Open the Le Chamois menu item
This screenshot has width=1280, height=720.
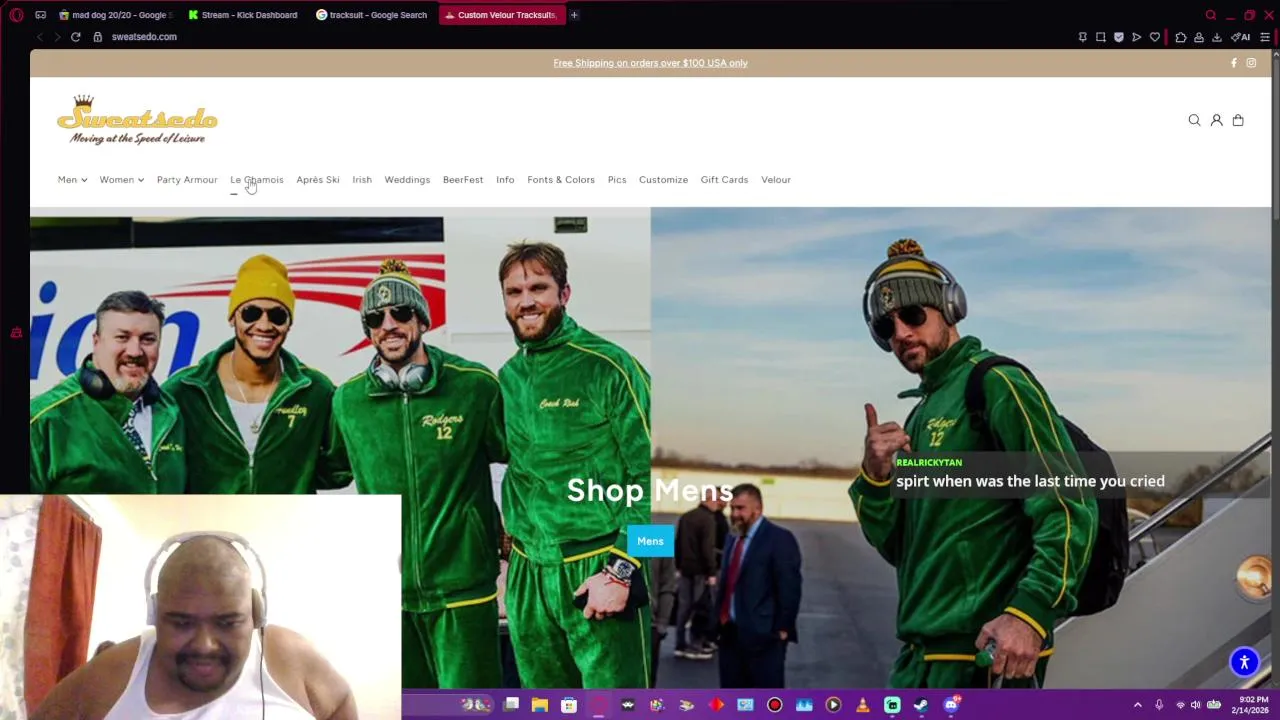coord(257,180)
